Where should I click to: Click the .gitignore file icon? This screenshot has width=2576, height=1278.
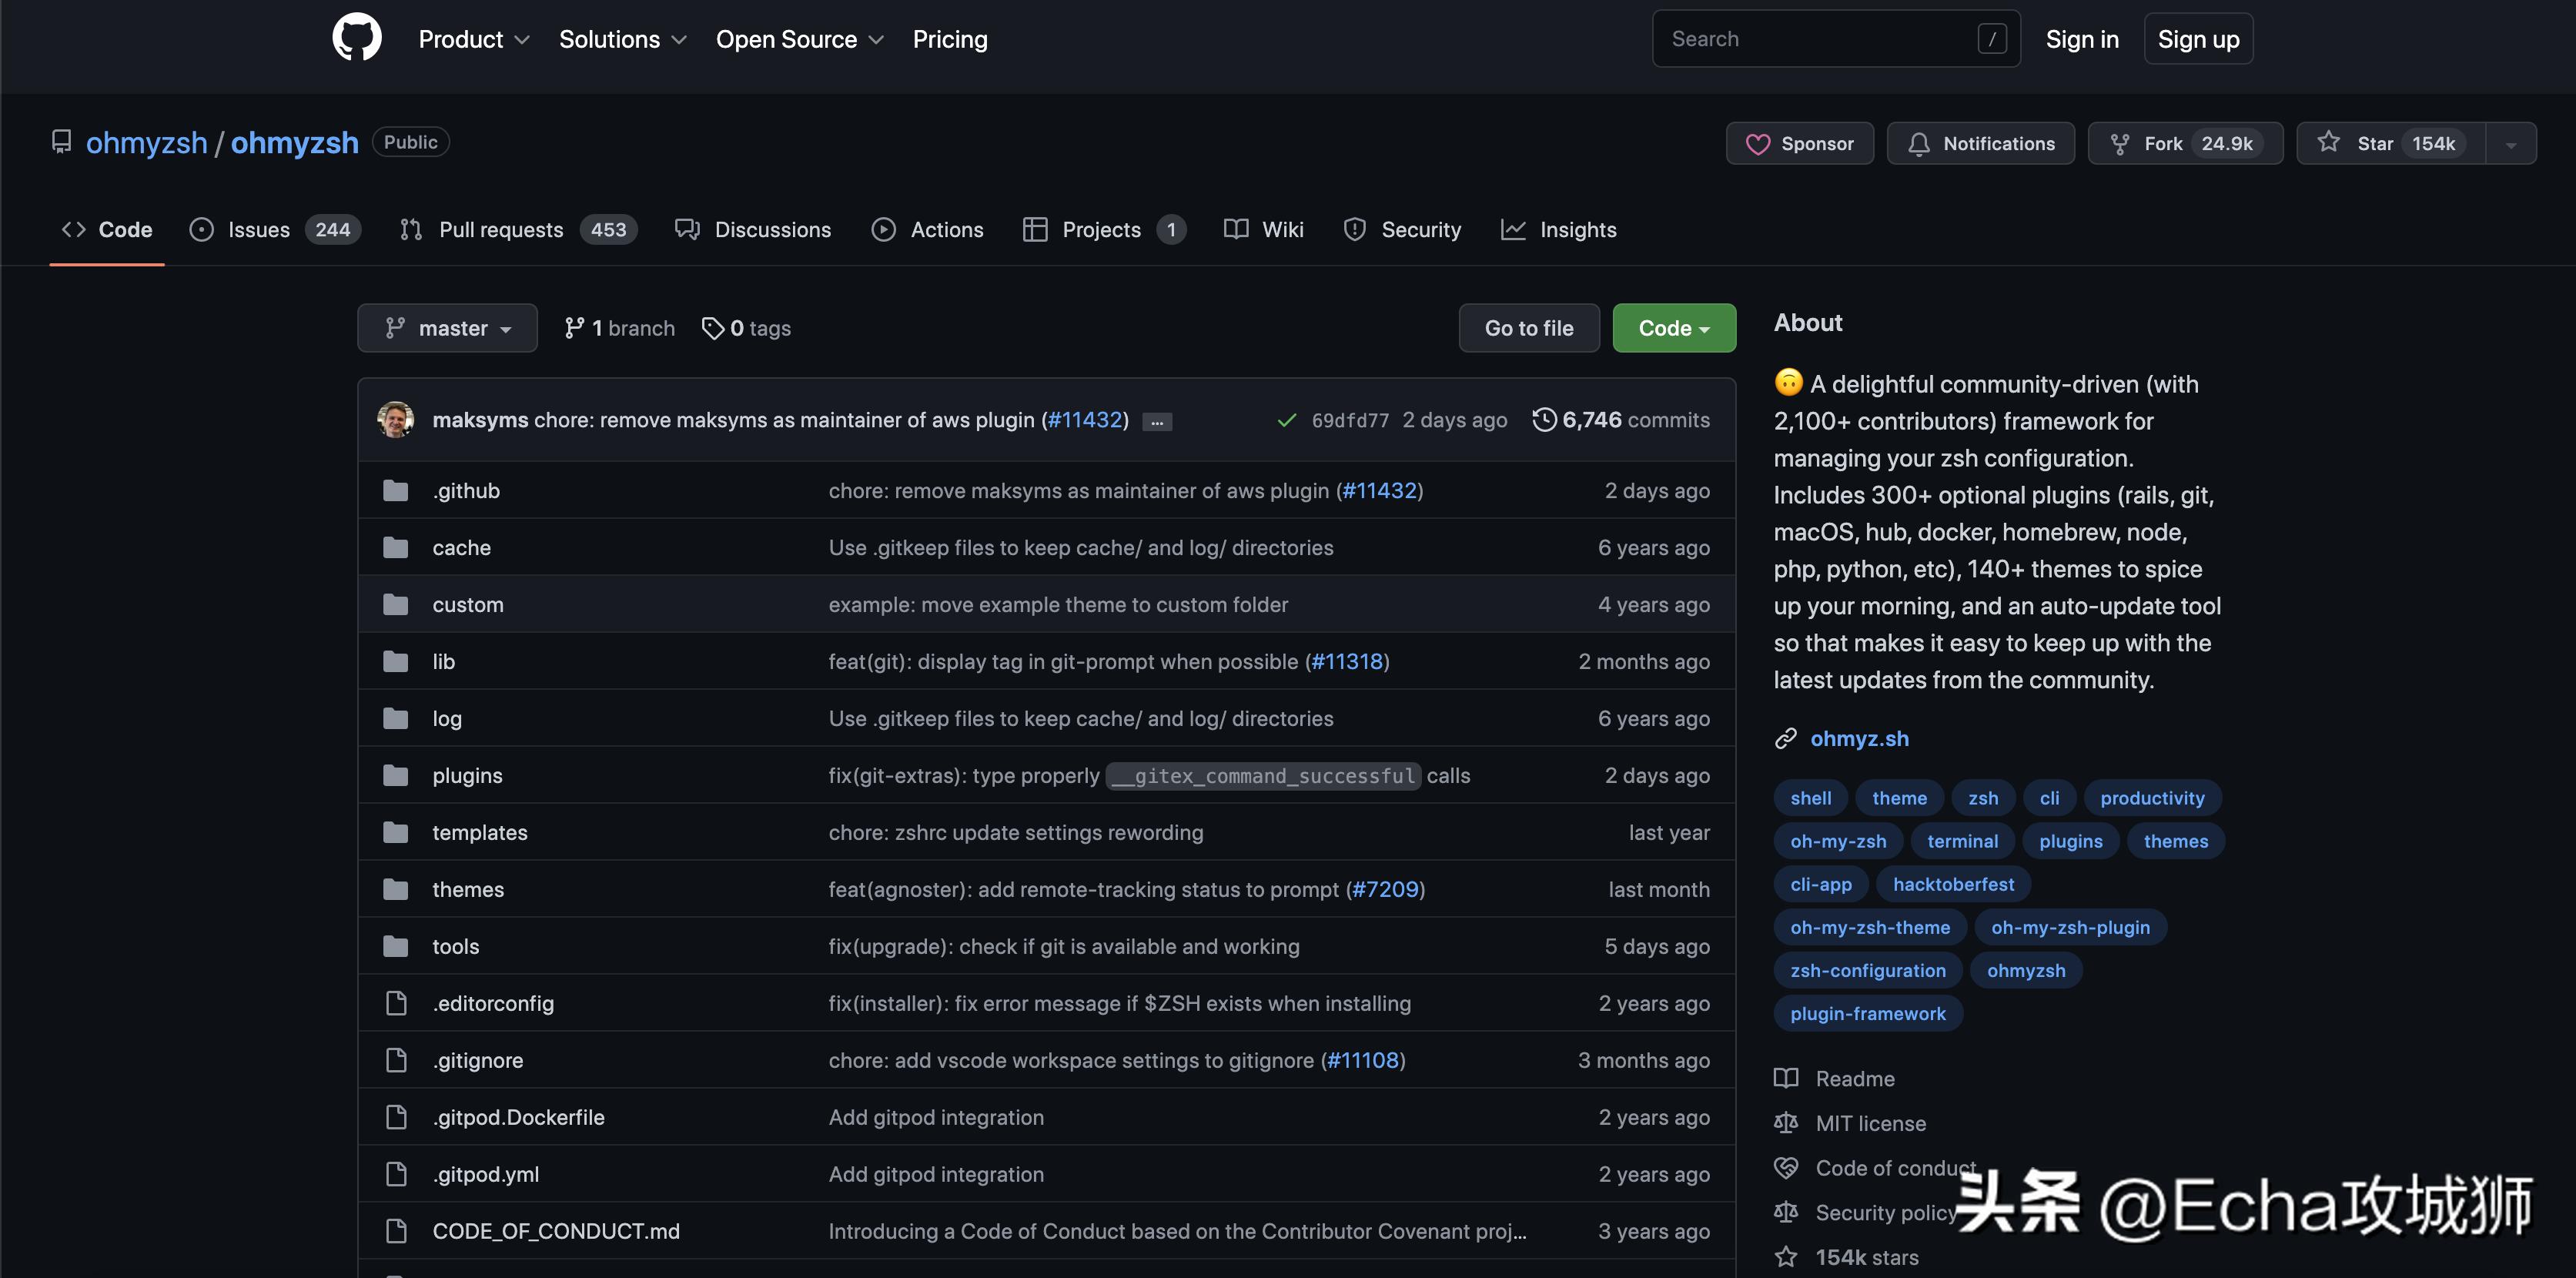396,1060
